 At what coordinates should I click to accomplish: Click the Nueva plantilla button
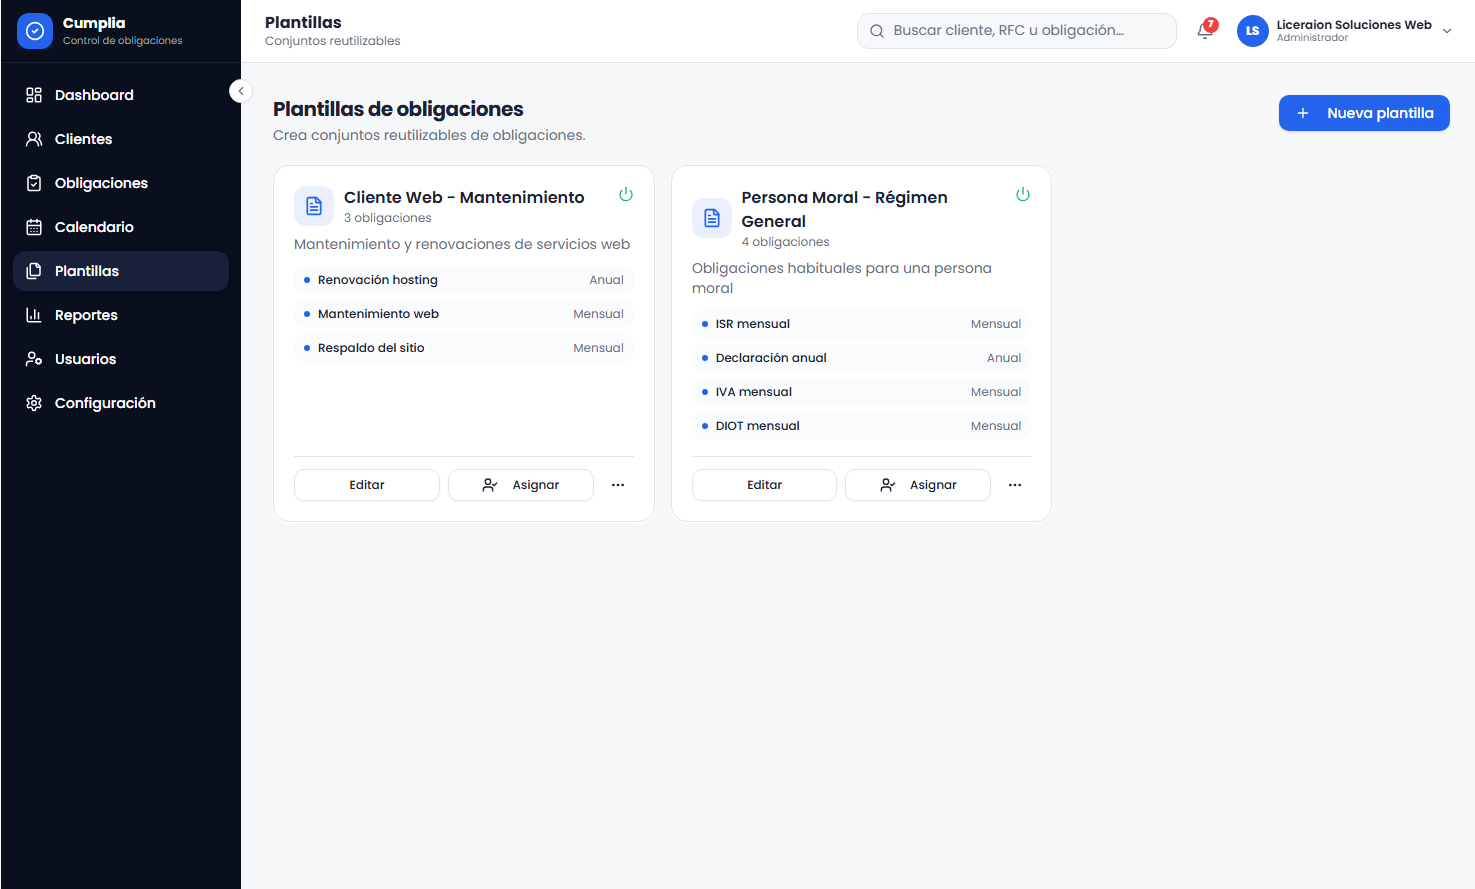[x=1364, y=113]
